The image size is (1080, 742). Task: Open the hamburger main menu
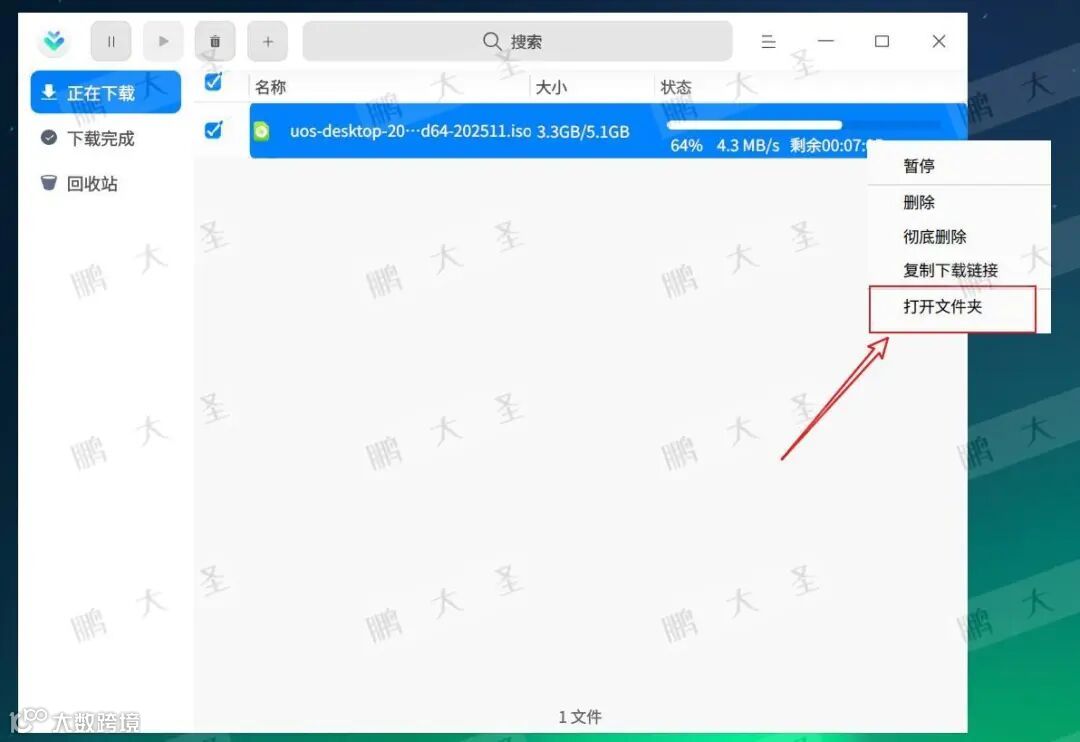[769, 41]
